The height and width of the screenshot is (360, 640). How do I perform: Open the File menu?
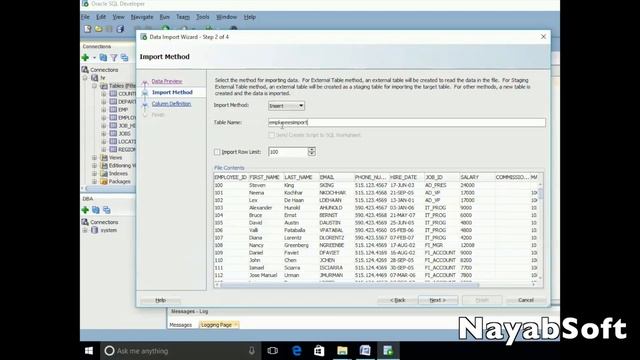(85, 17)
